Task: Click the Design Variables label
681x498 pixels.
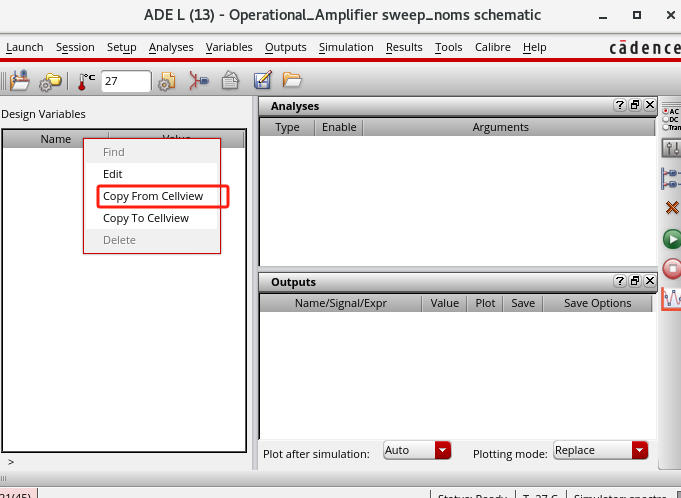Action: [x=43, y=114]
